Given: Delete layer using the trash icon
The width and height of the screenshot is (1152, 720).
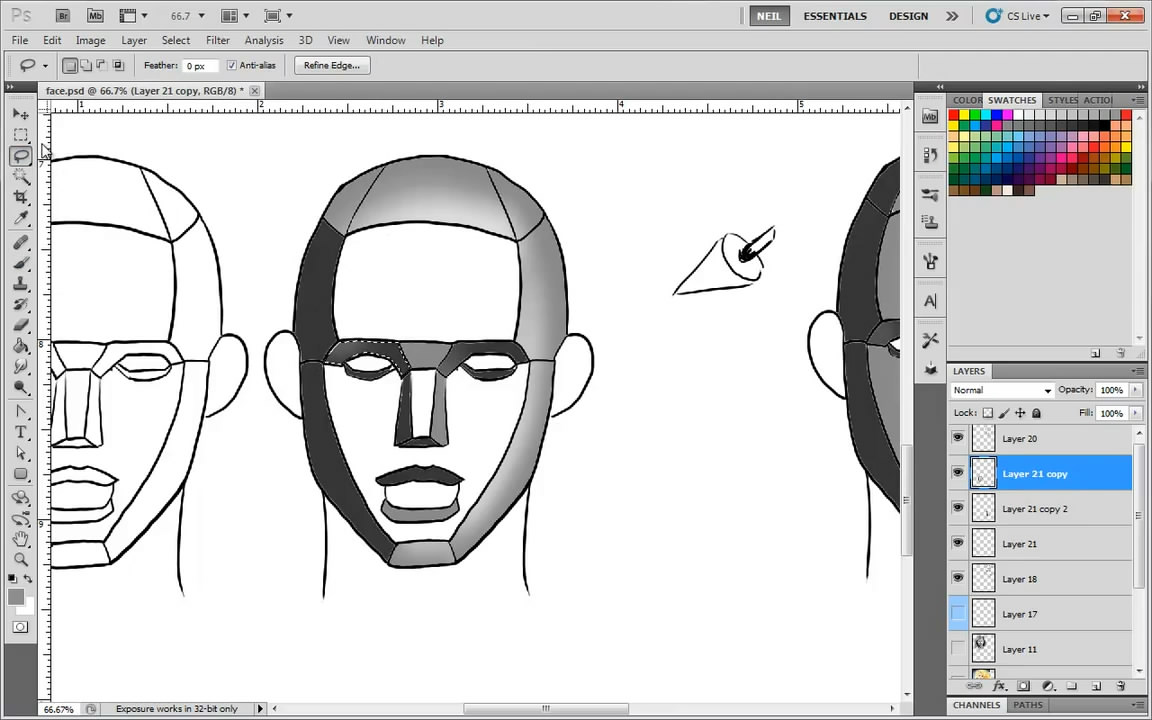Looking at the screenshot, I should pos(1120,687).
